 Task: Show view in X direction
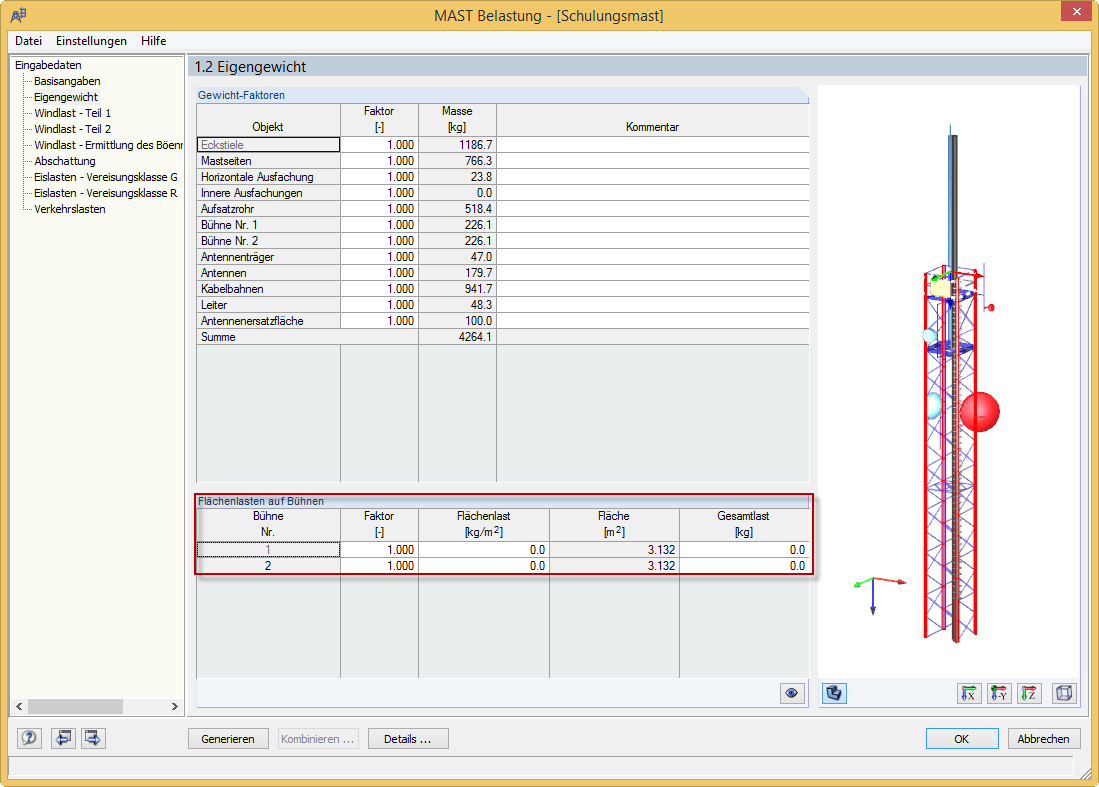coord(969,693)
